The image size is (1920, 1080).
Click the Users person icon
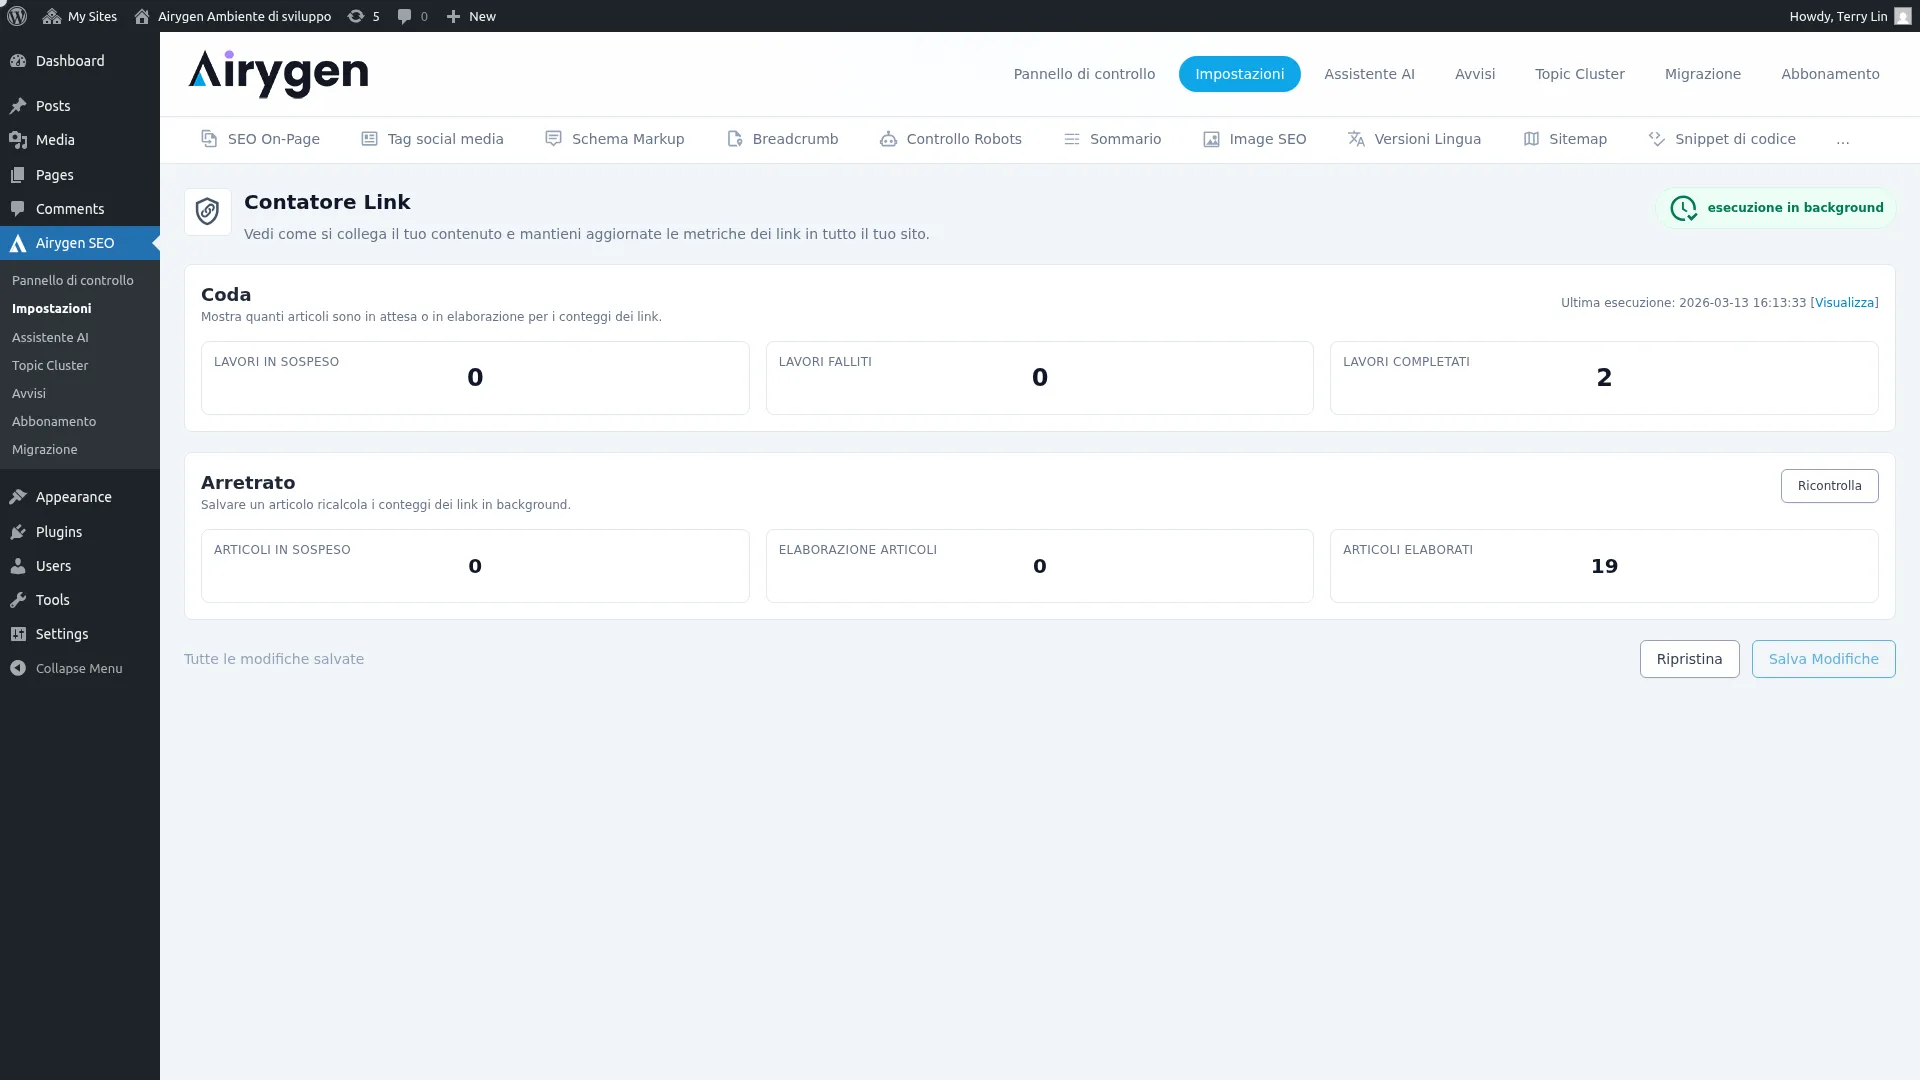[18, 566]
